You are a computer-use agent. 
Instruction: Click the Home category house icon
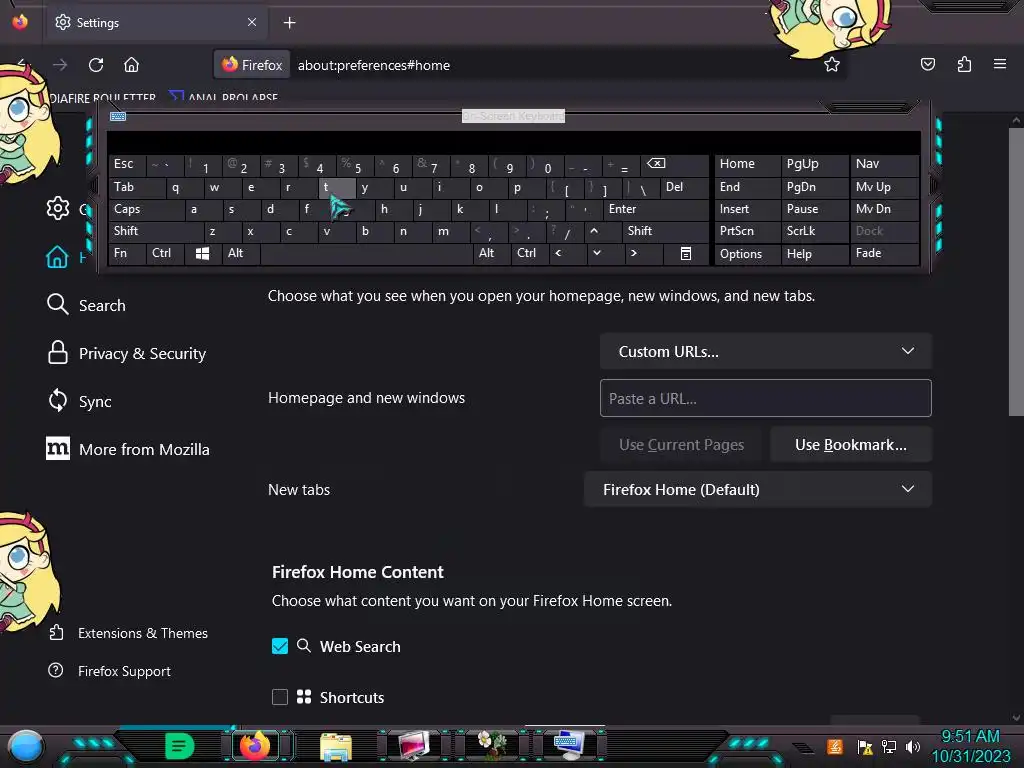pyautogui.click(x=57, y=256)
